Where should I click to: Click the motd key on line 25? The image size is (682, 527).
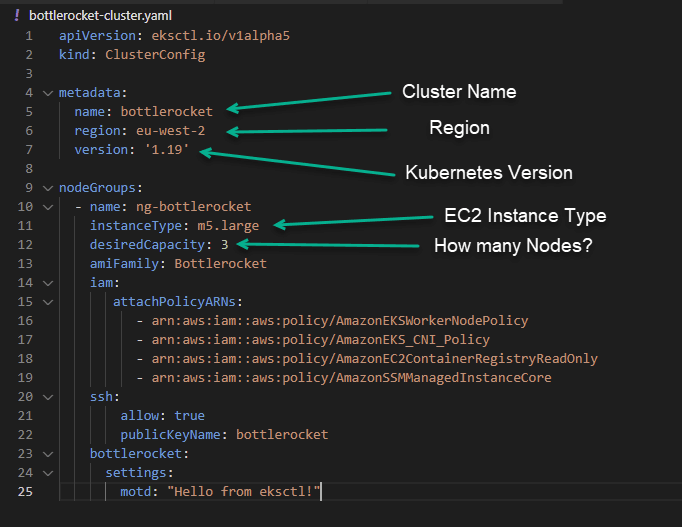click(x=136, y=492)
